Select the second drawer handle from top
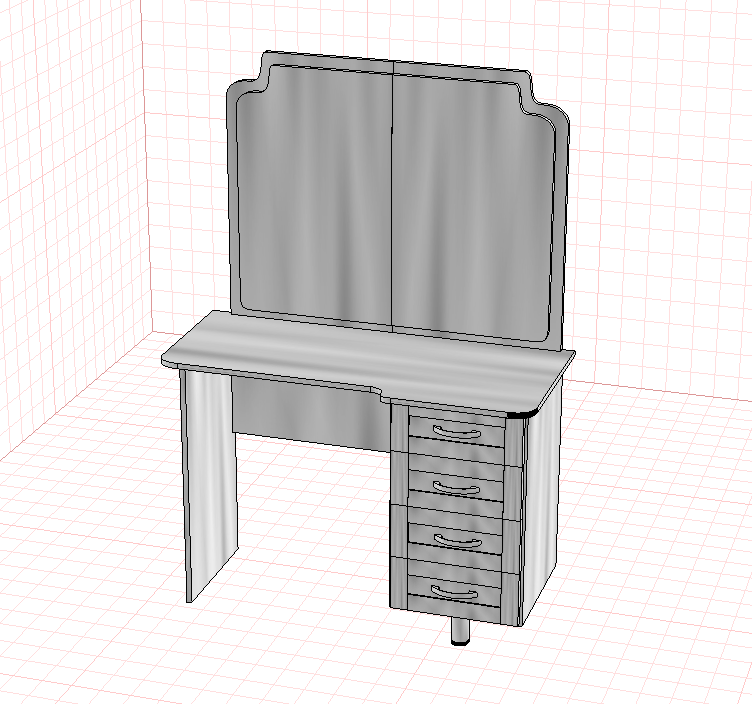 [x=456, y=488]
